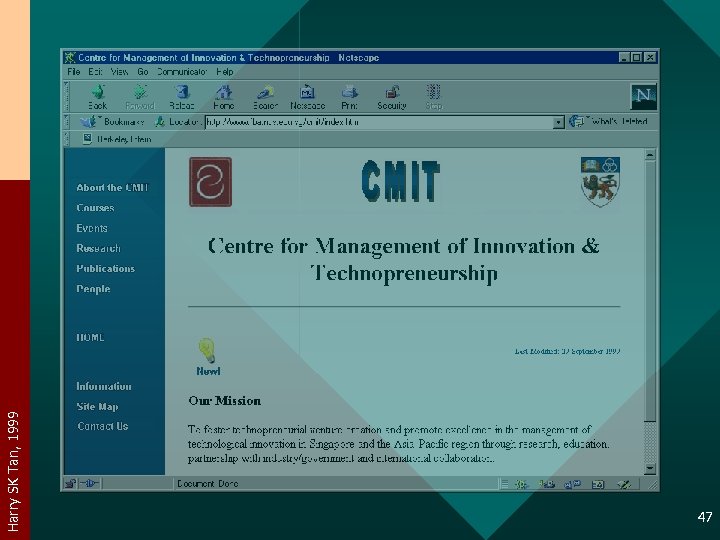
Task: Click the online/offline connection status icon
Action: [90, 484]
